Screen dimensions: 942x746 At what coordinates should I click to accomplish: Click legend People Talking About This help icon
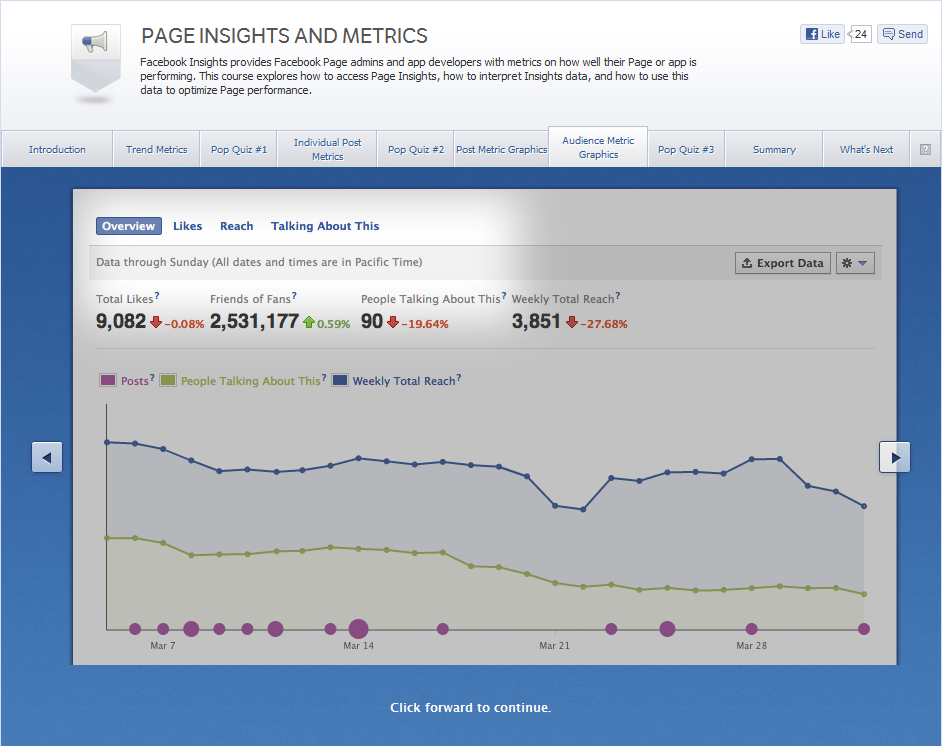tap(324, 378)
